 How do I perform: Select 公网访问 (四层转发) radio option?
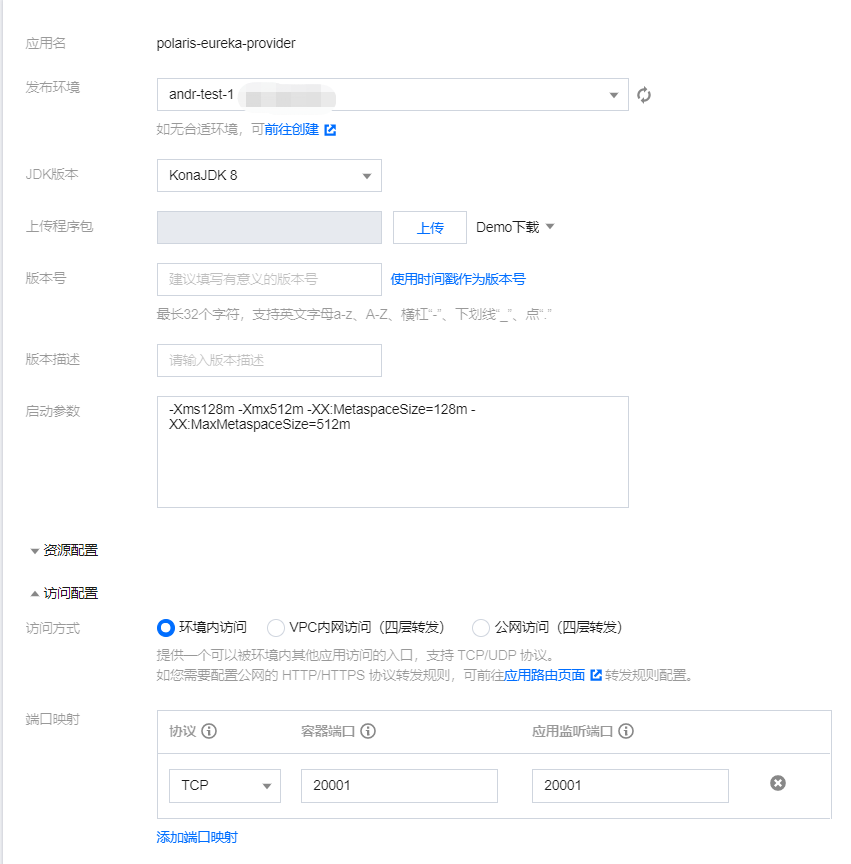point(480,628)
